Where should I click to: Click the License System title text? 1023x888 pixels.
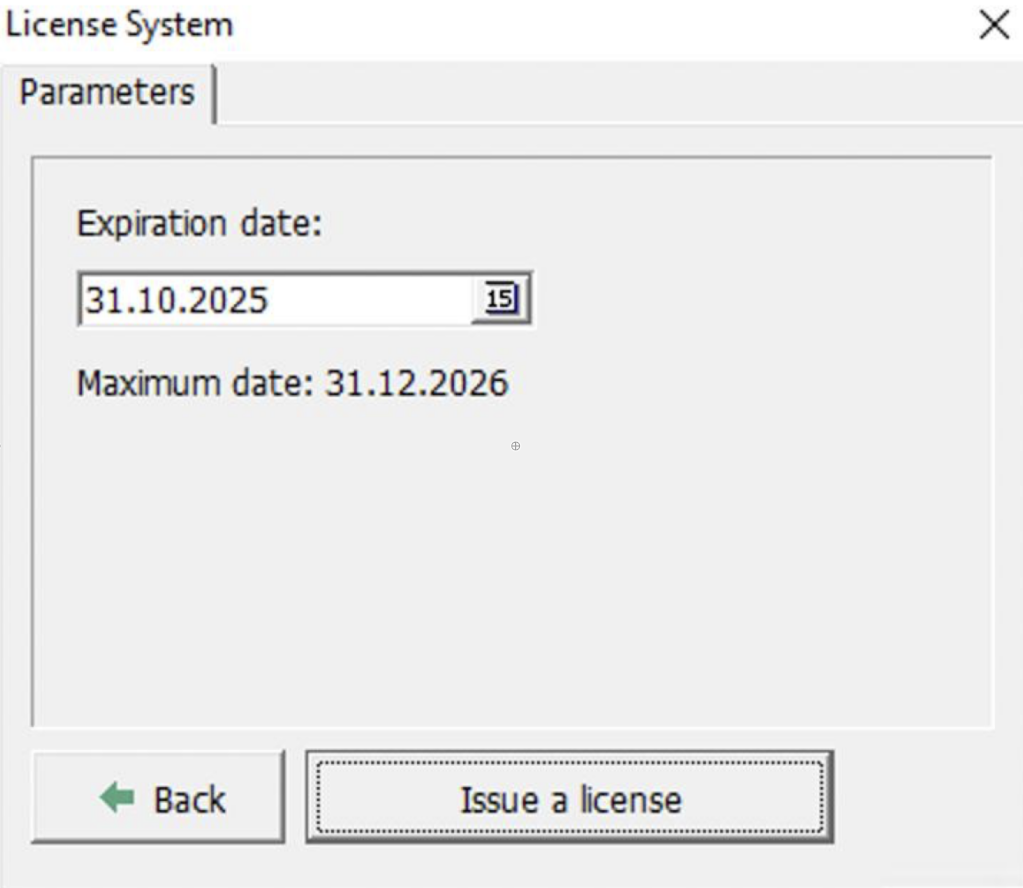[x=119, y=25]
